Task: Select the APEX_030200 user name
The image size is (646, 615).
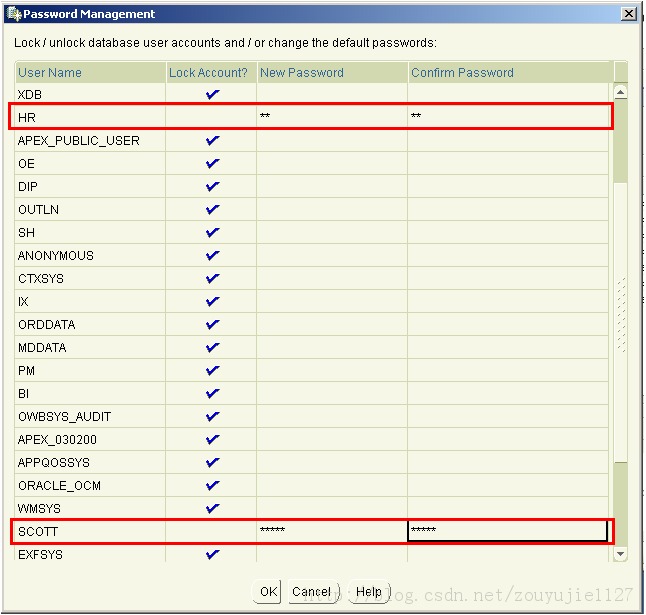Action: coord(57,440)
